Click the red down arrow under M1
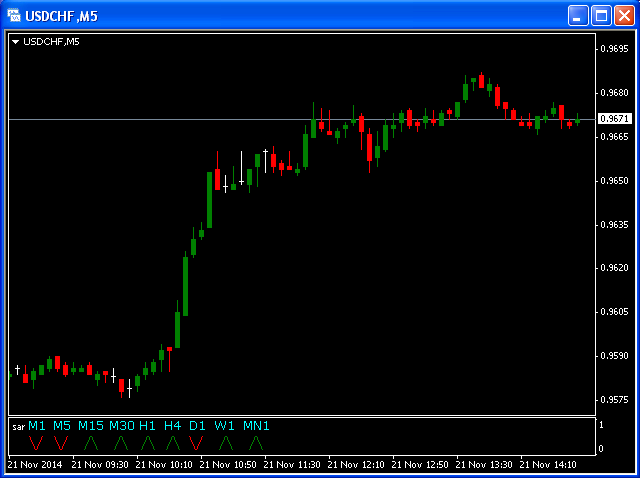Viewport: 640px width, 480px height. pos(37,442)
